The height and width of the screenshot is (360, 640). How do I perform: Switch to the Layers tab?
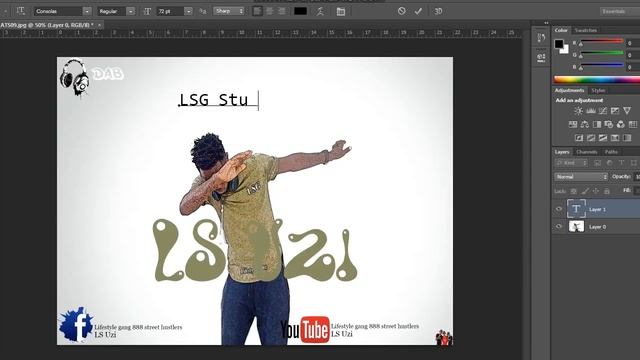pyautogui.click(x=562, y=152)
